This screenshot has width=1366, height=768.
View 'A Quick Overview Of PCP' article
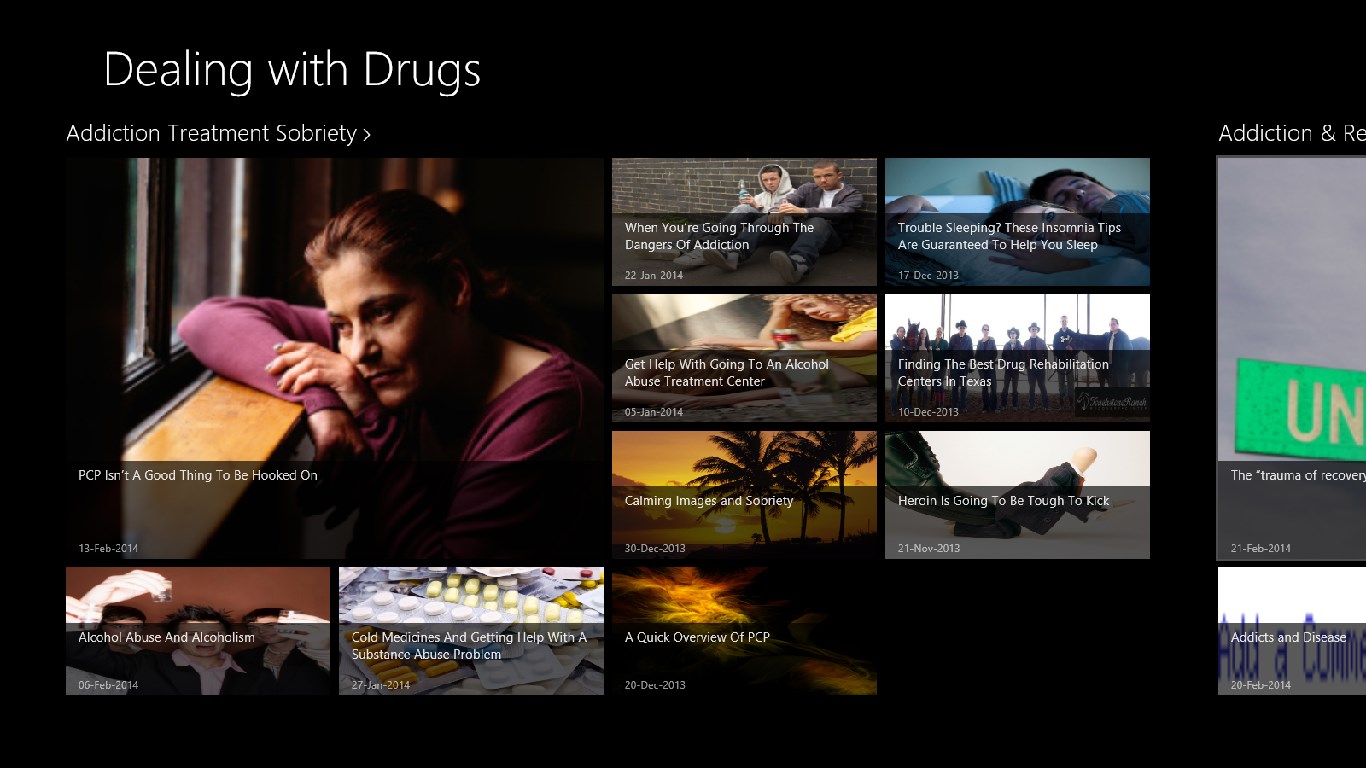pos(744,630)
